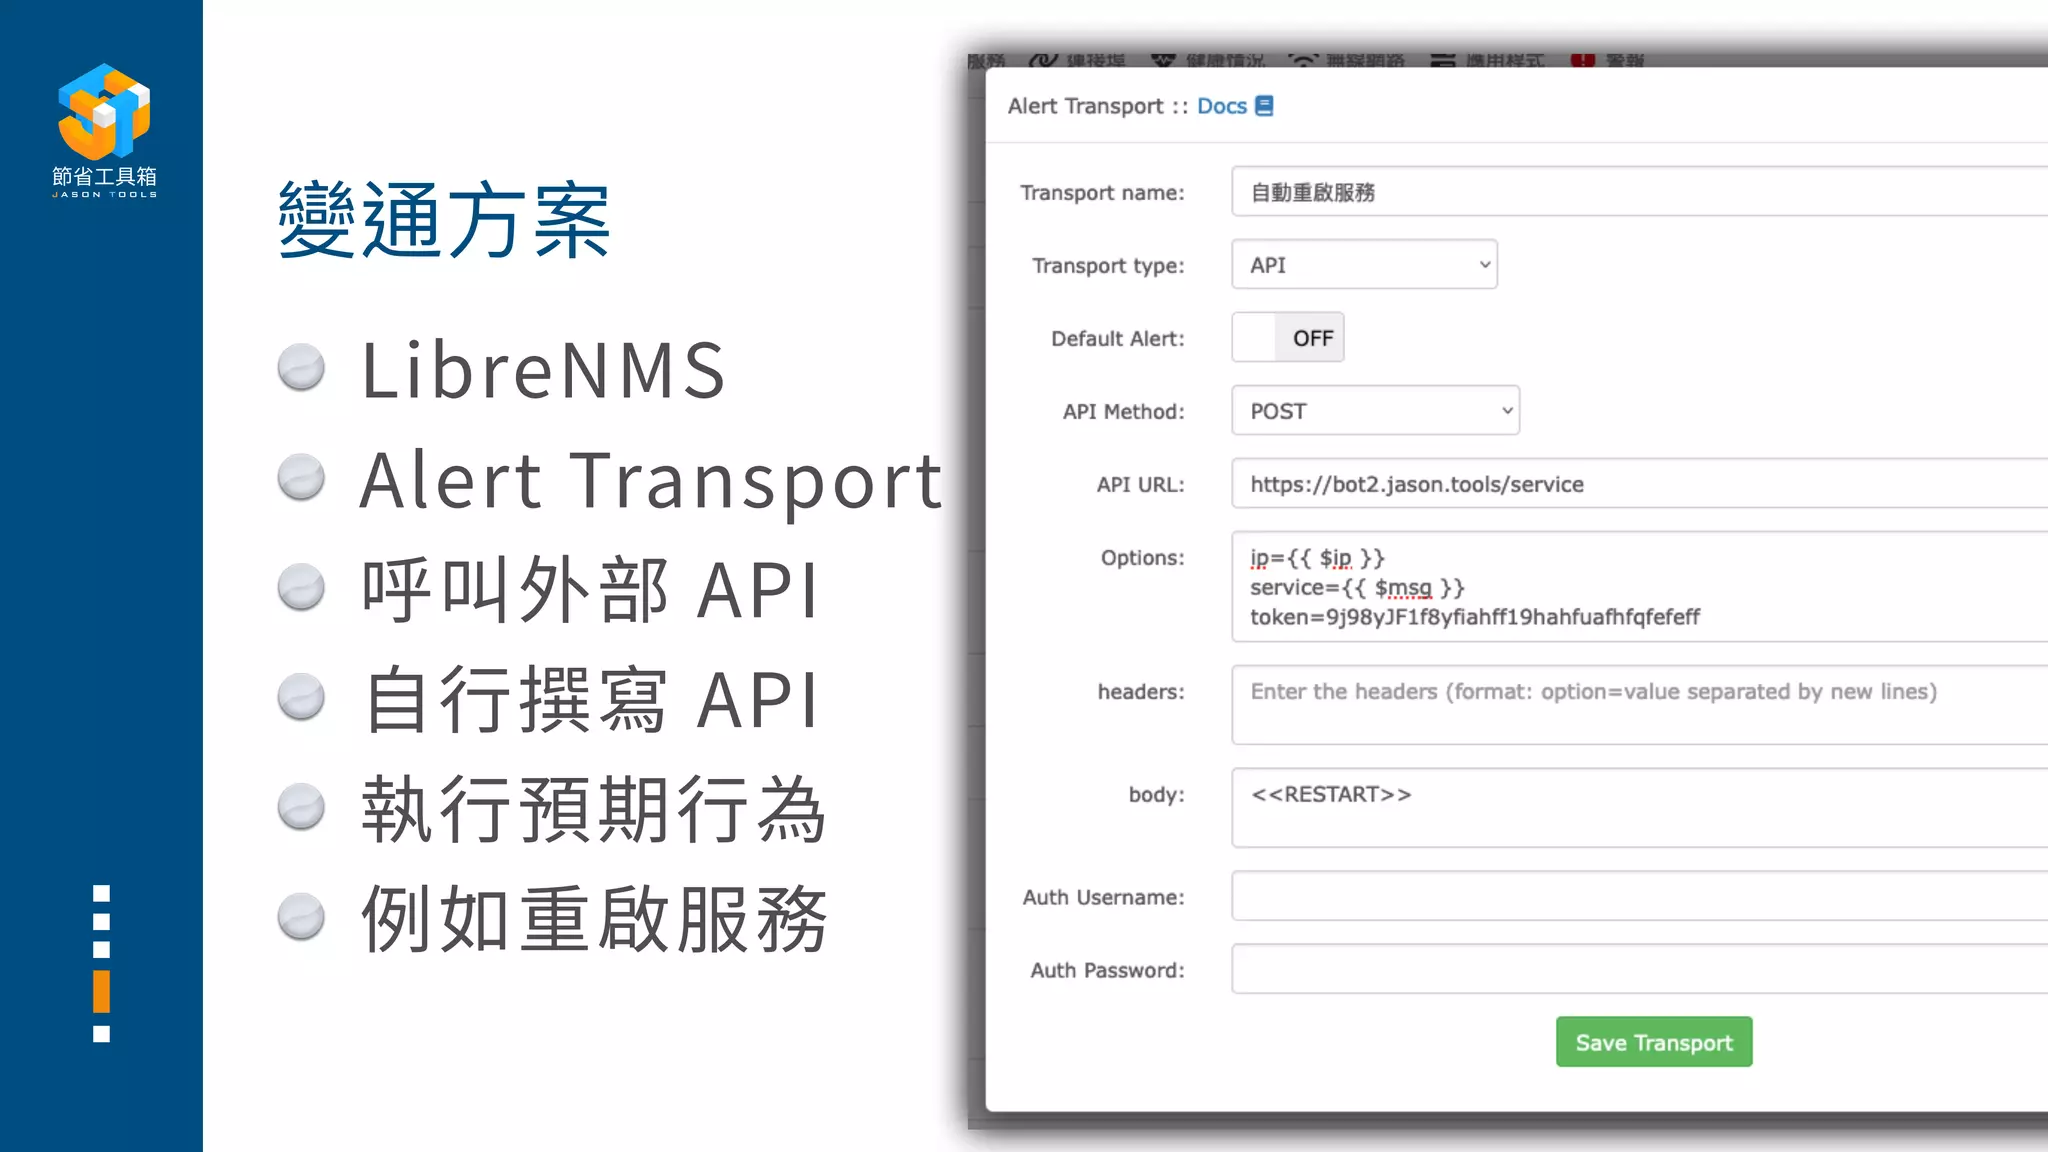2048x1152 pixels.
Task: Click the body text area
Action: 1640,808
